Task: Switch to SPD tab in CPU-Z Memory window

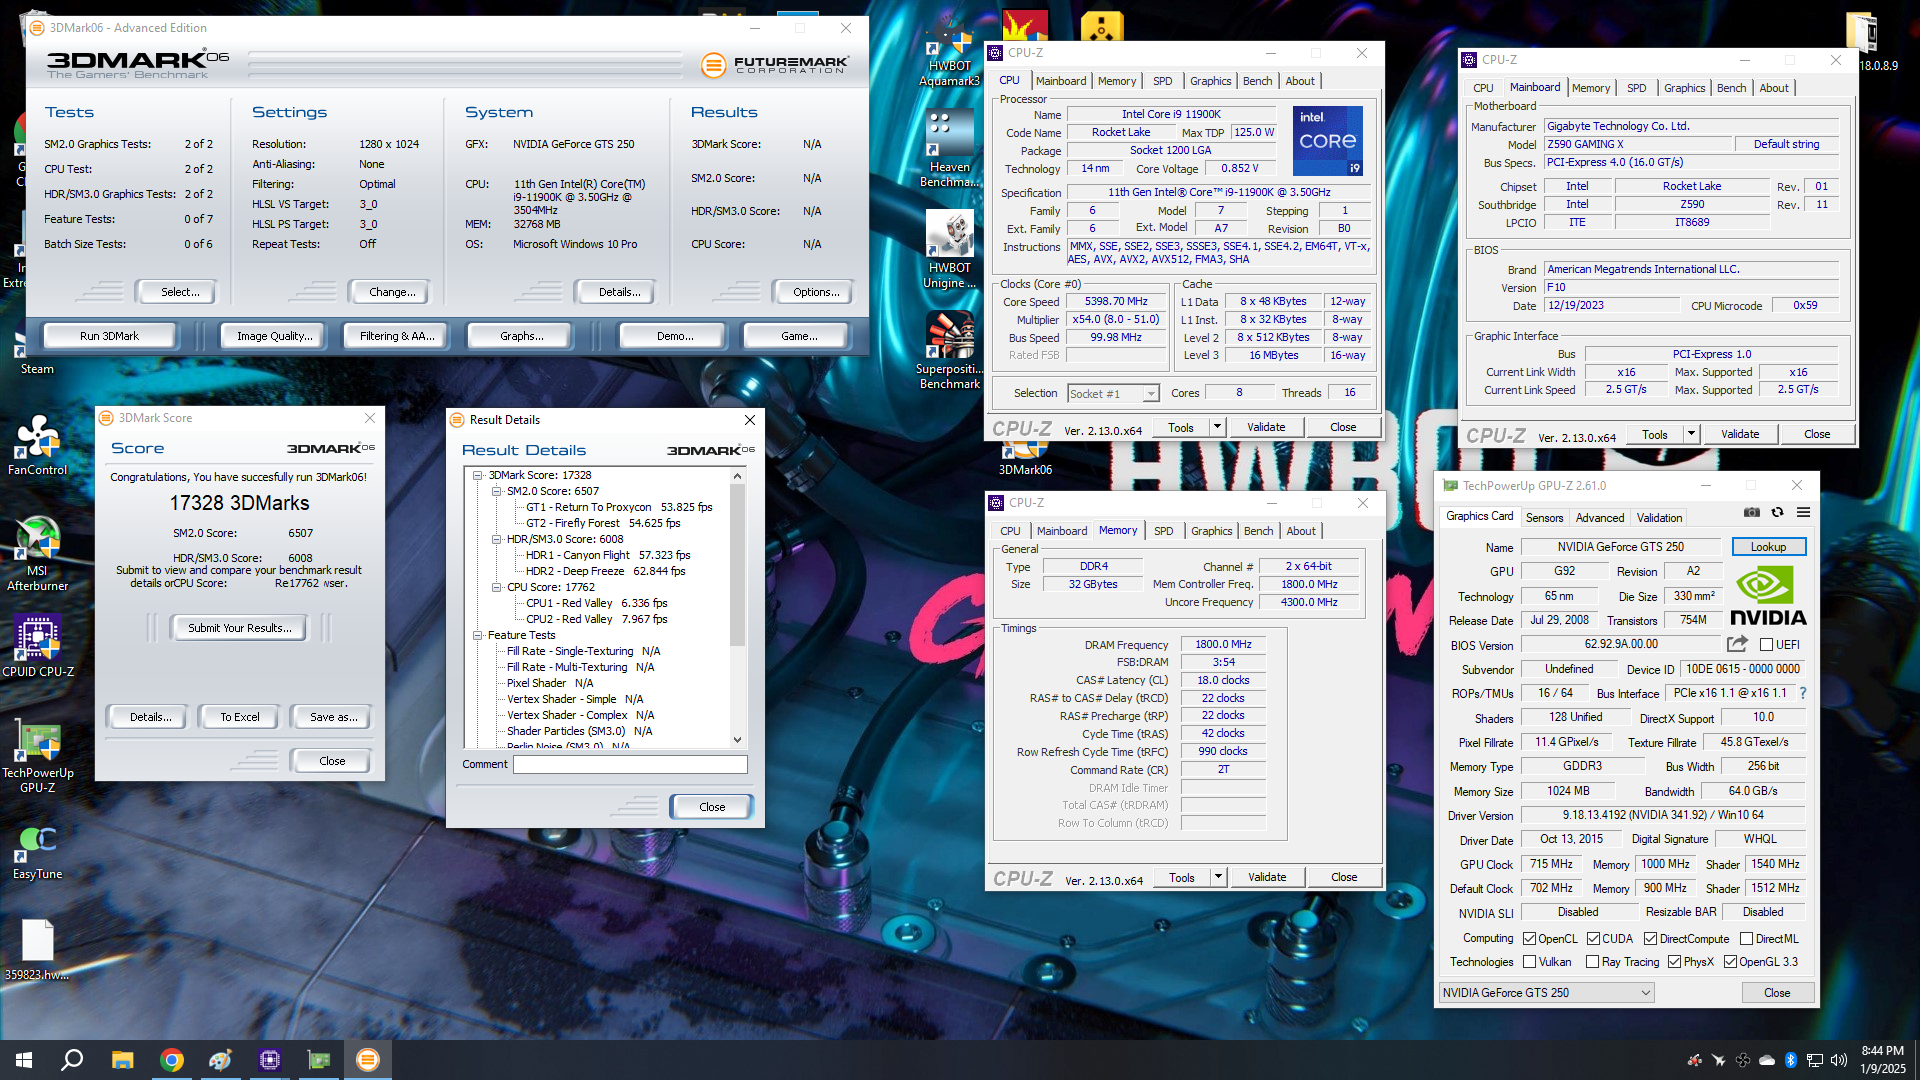Action: click(x=1163, y=531)
